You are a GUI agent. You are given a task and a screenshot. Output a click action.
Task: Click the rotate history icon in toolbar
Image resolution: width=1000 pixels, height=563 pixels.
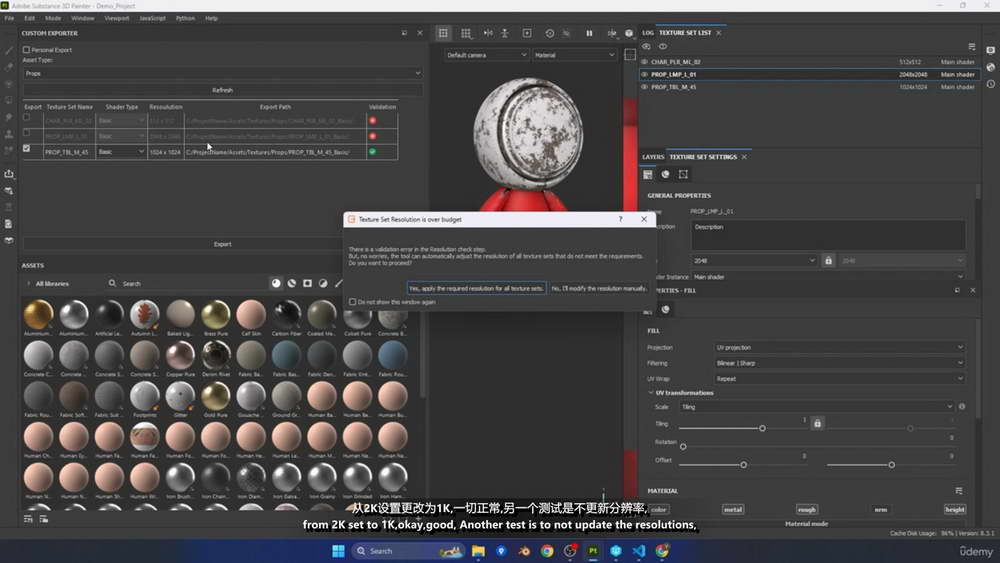coord(549,33)
